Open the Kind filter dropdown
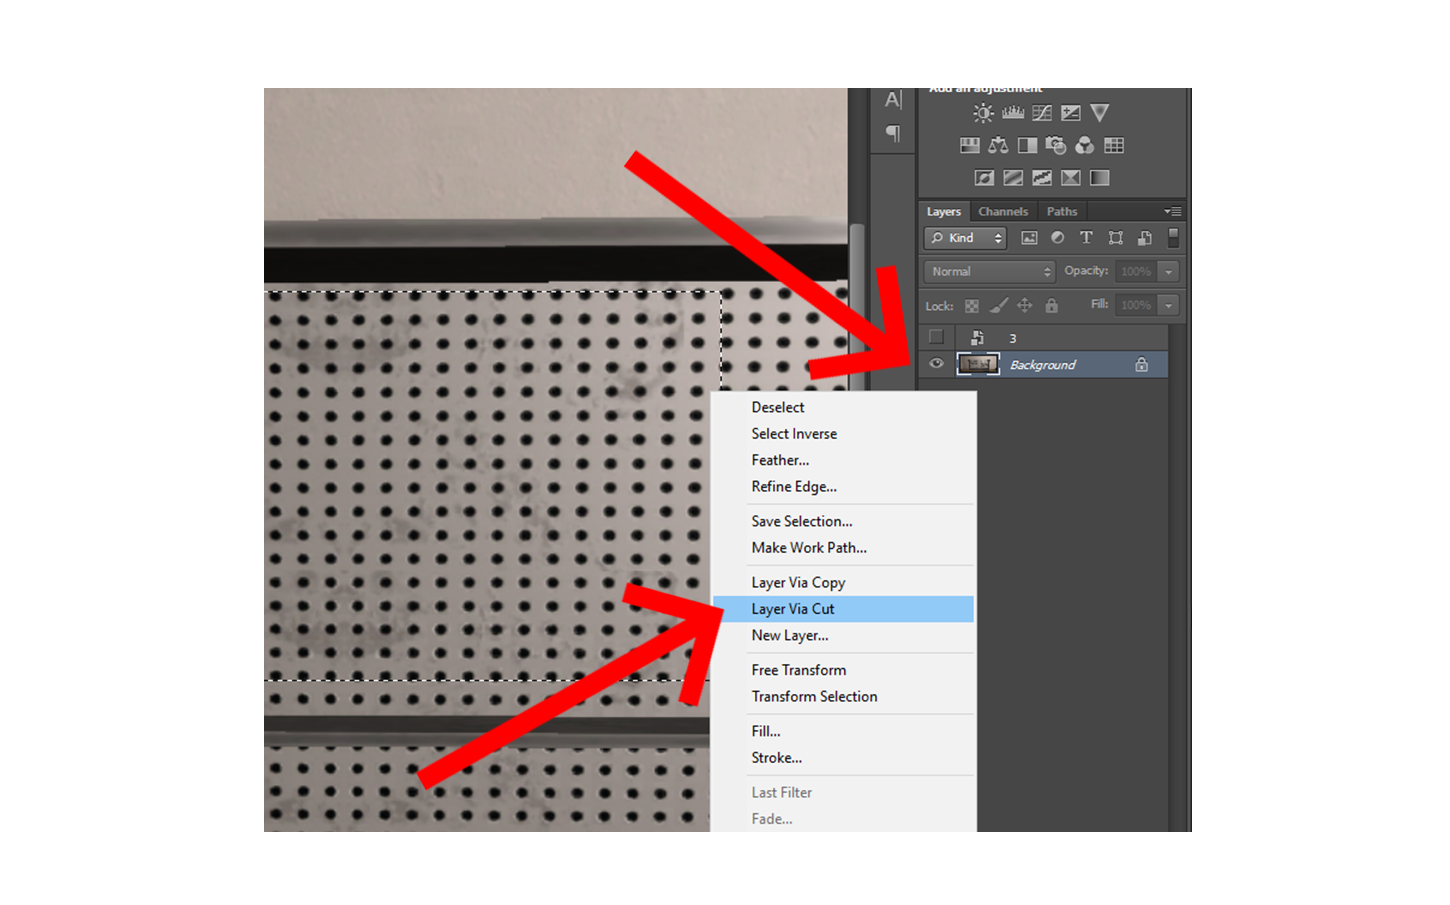The image size is (1450, 905). [x=965, y=238]
